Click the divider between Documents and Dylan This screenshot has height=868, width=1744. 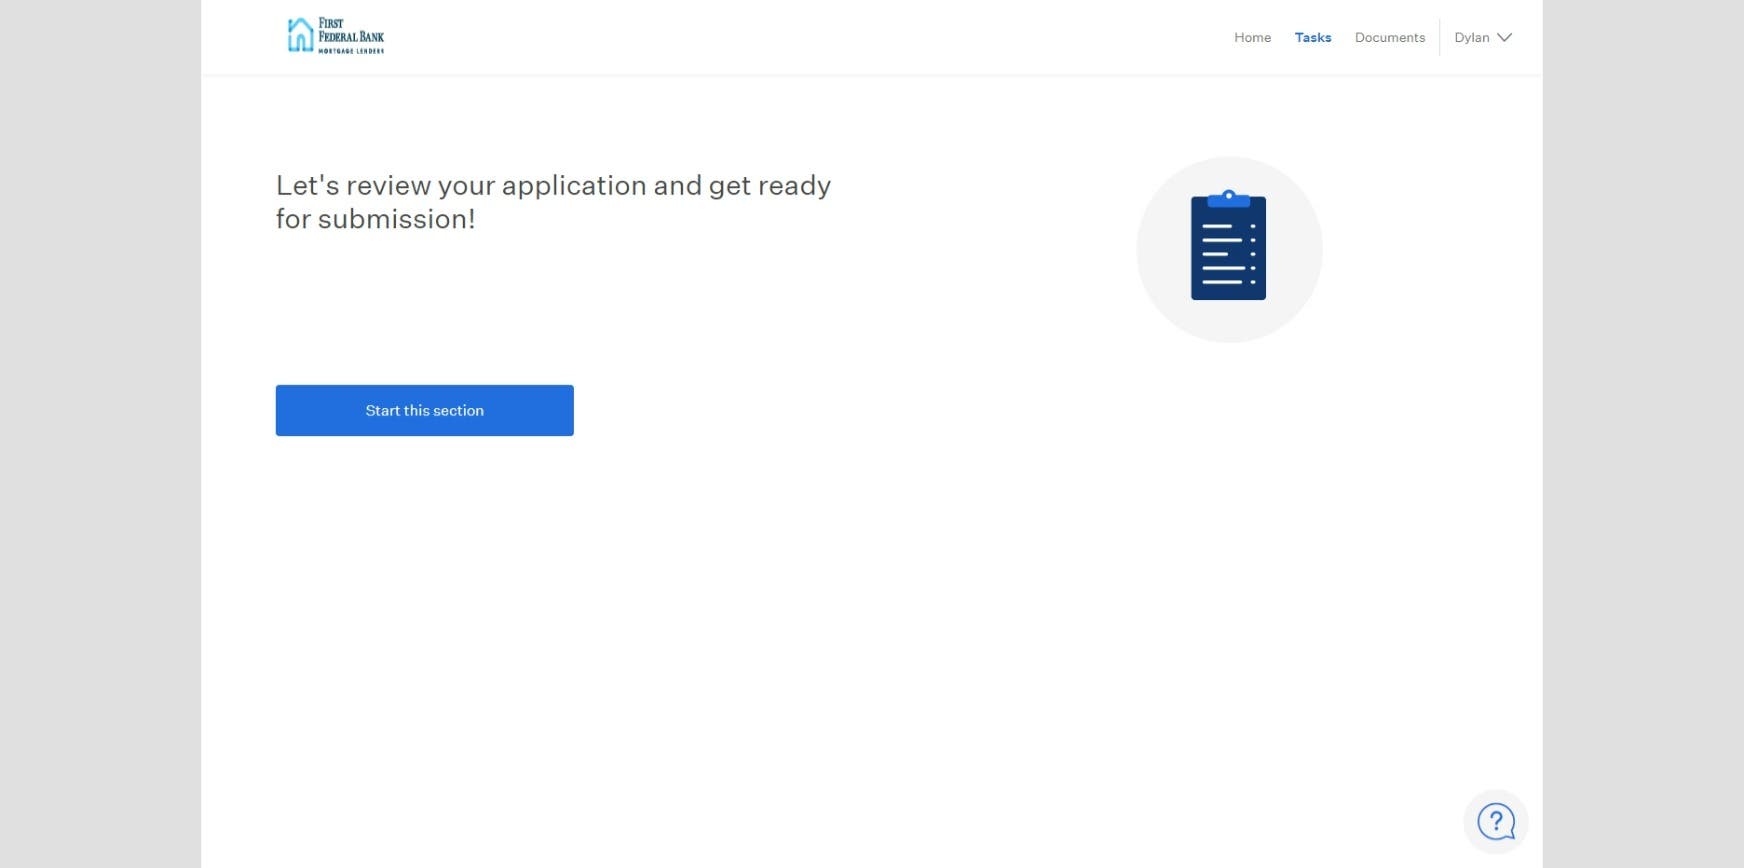click(x=1439, y=38)
